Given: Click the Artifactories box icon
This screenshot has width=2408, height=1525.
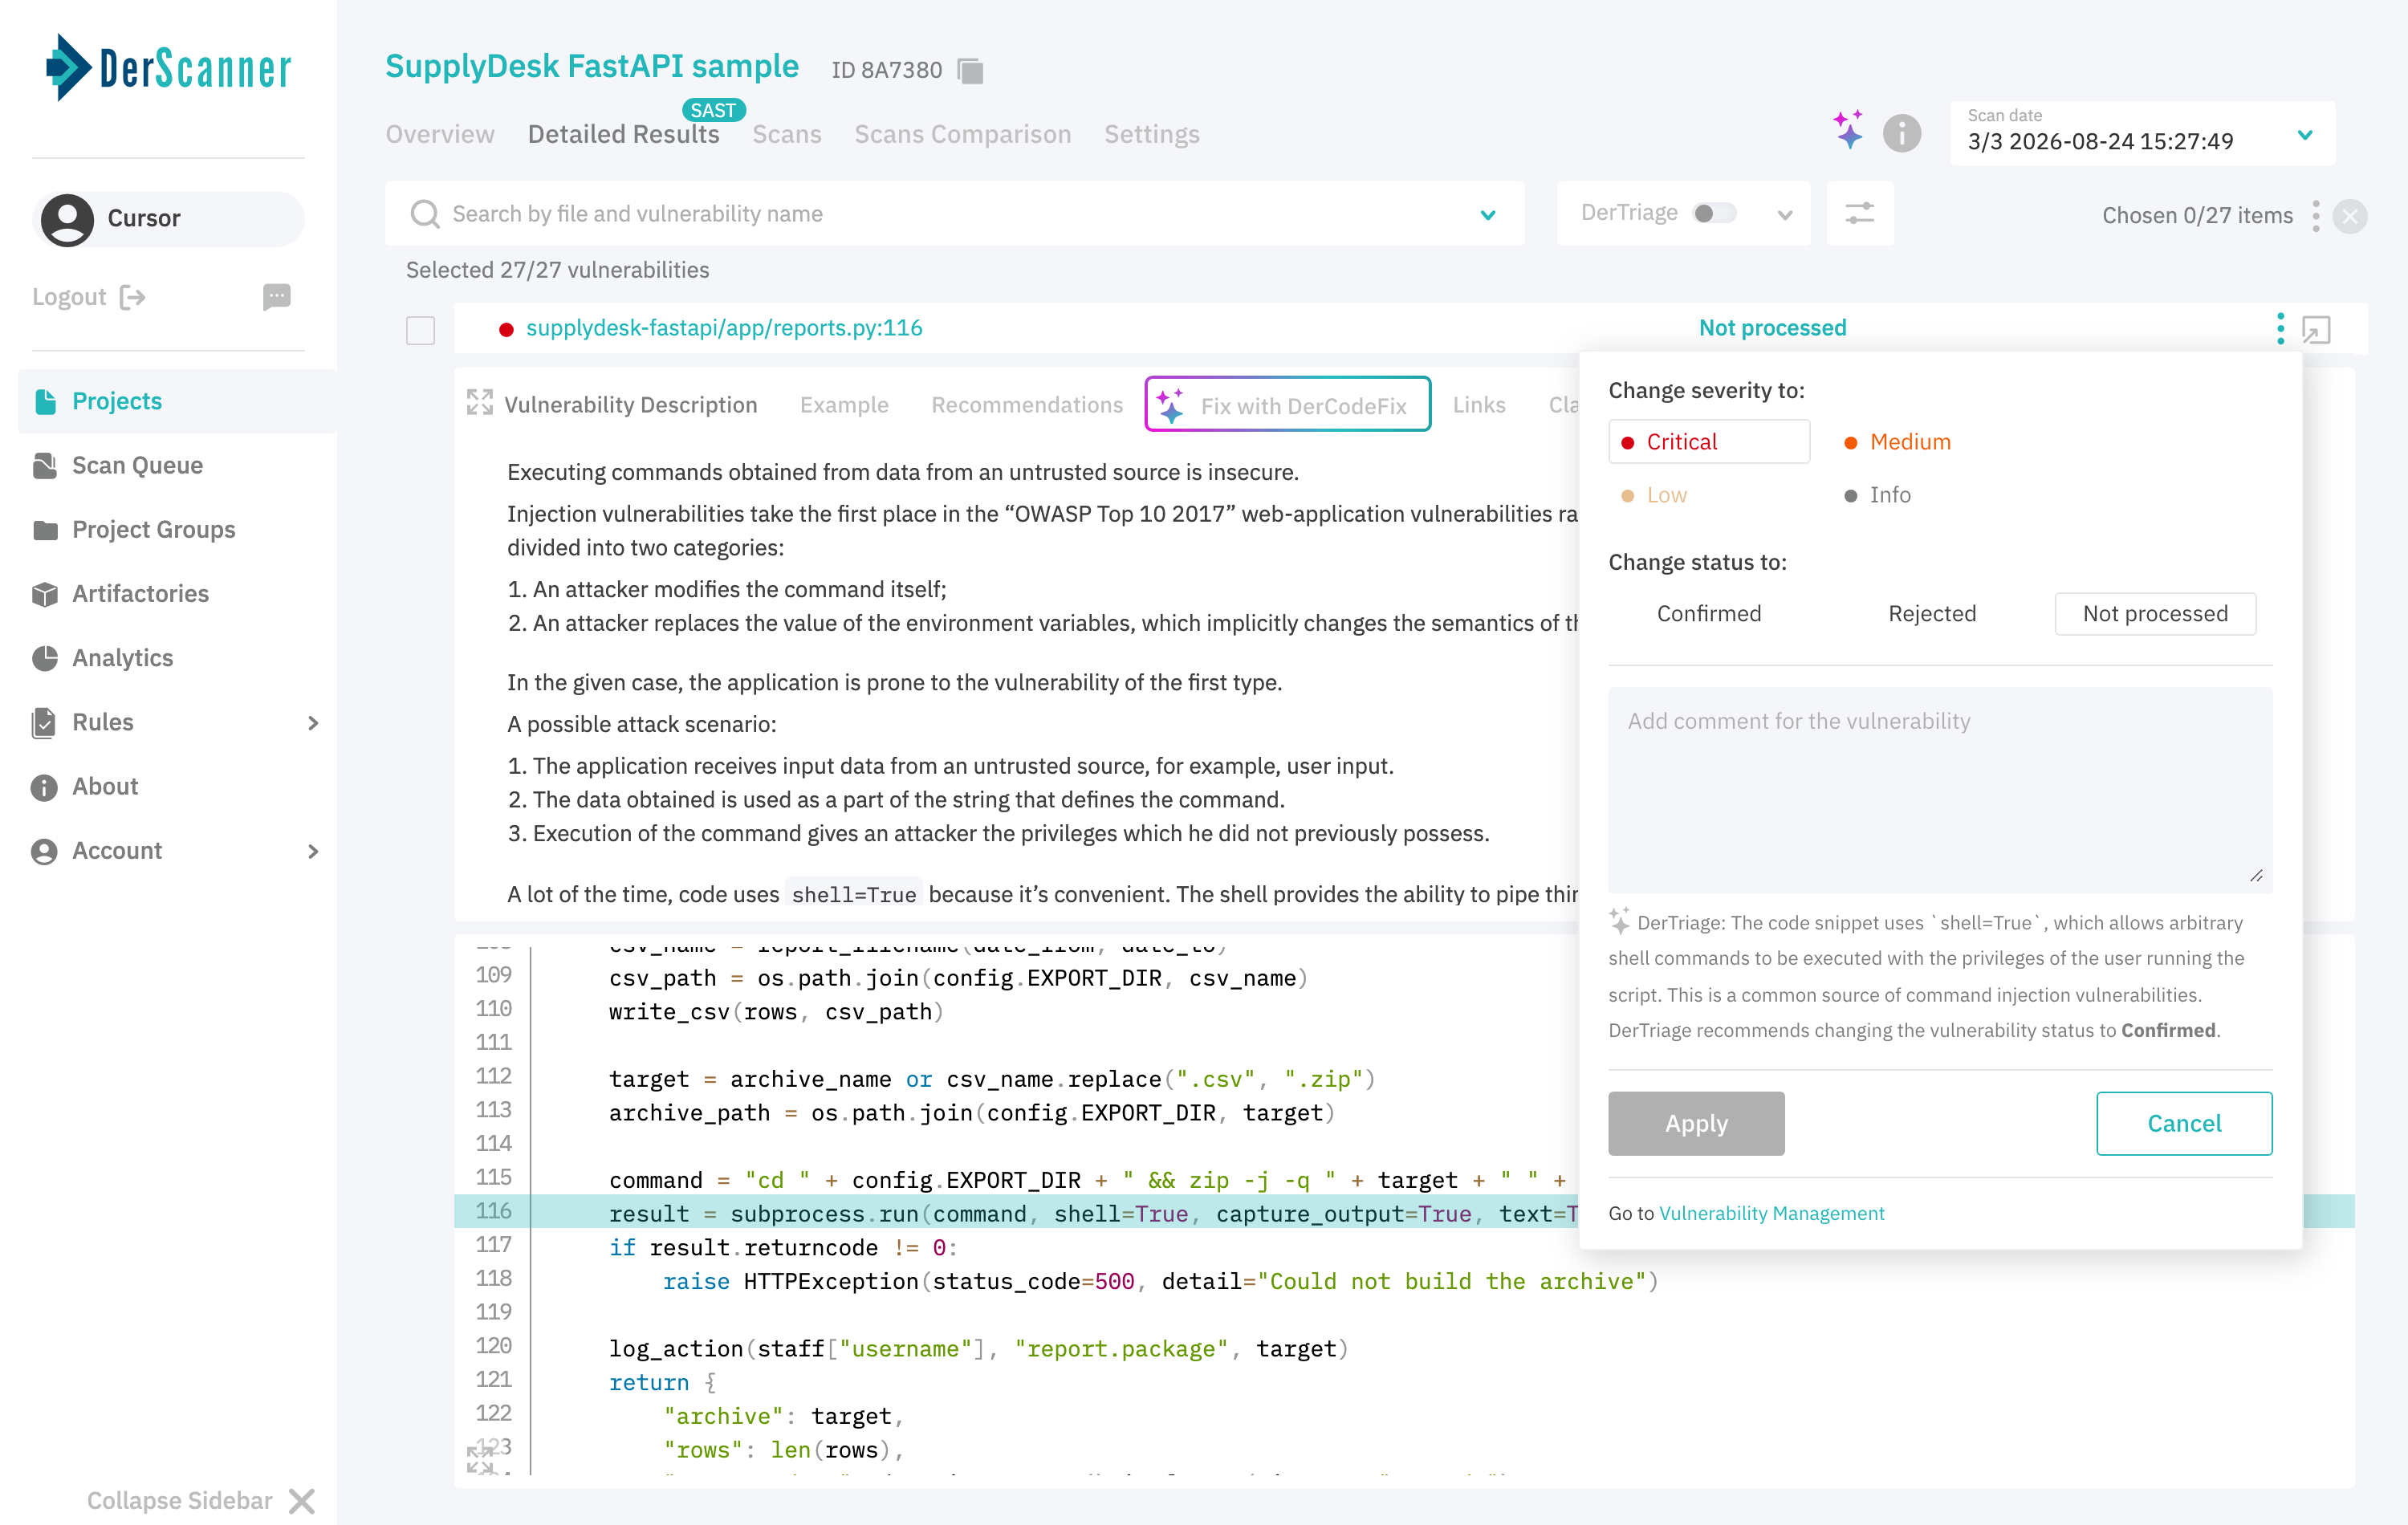Looking at the screenshot, I should tap(45, 594).
